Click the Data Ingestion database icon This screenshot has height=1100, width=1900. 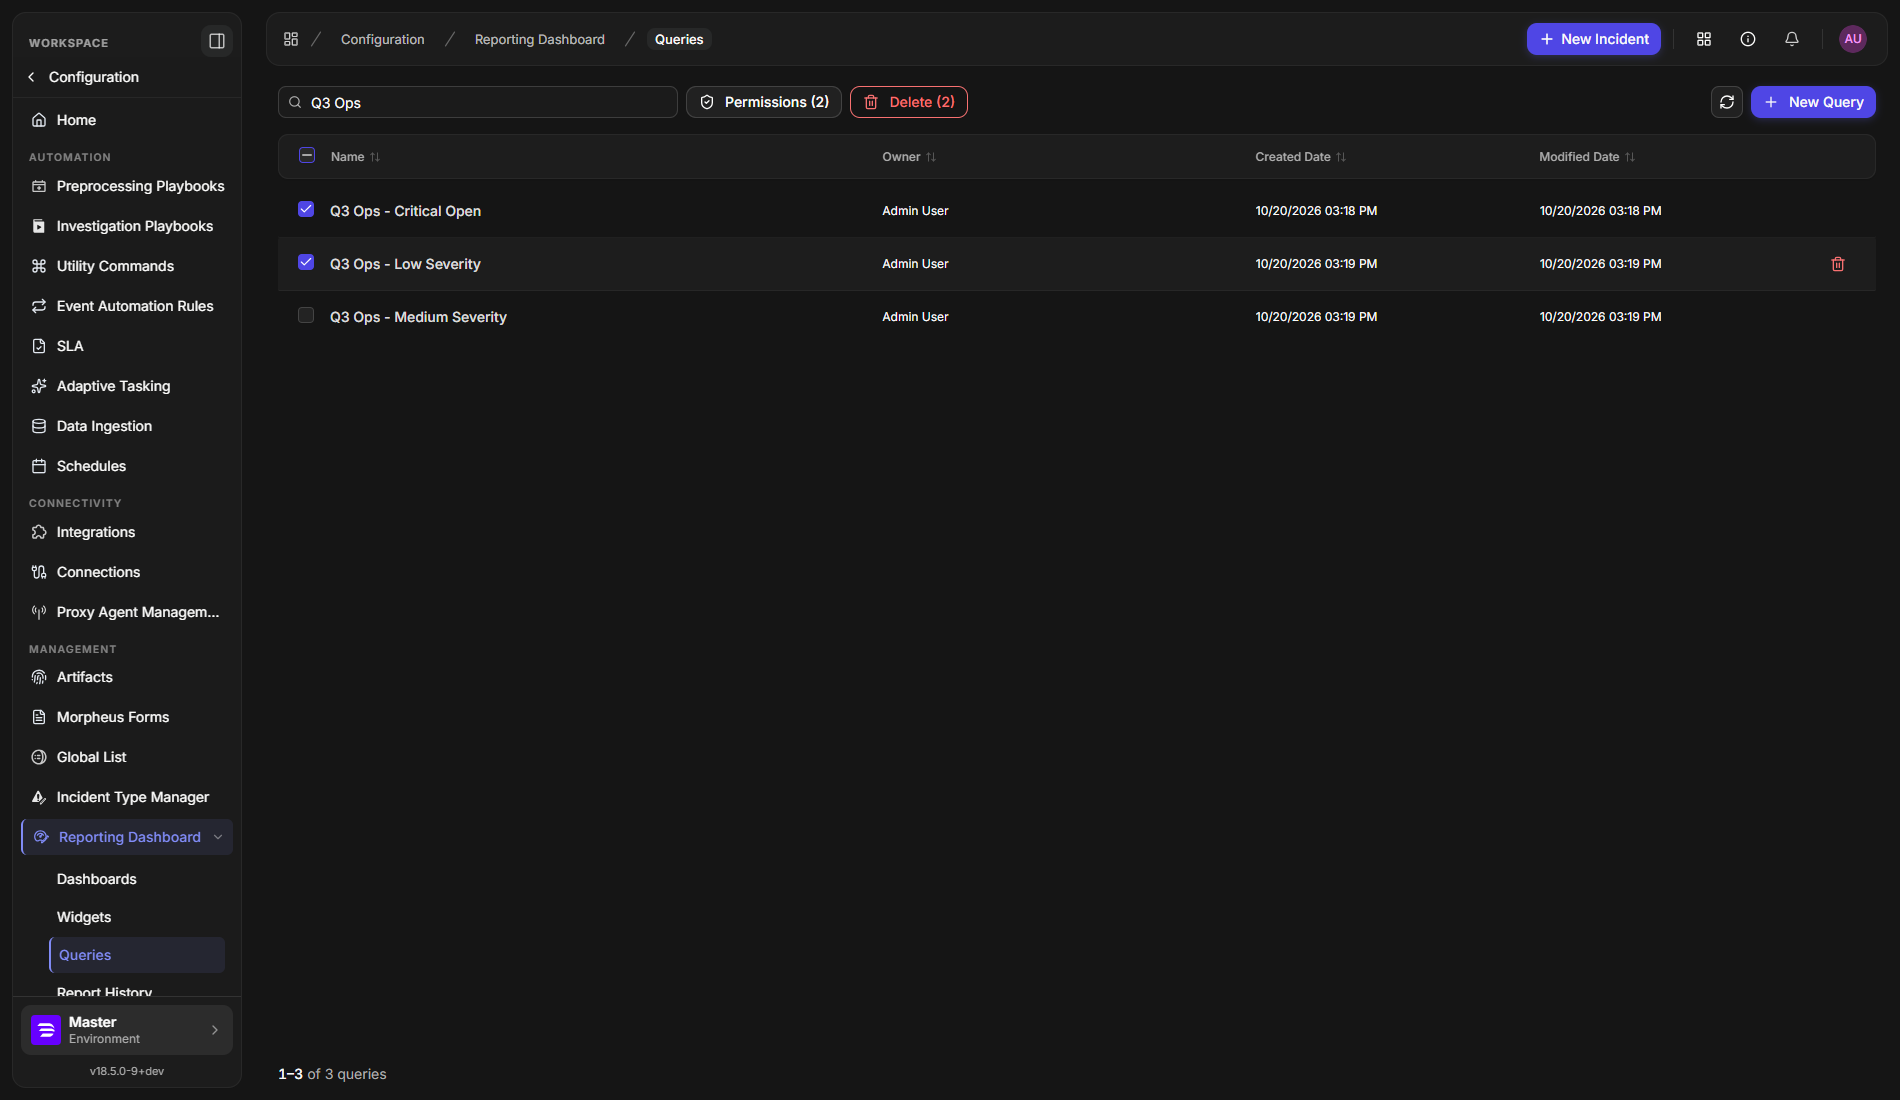39,426
